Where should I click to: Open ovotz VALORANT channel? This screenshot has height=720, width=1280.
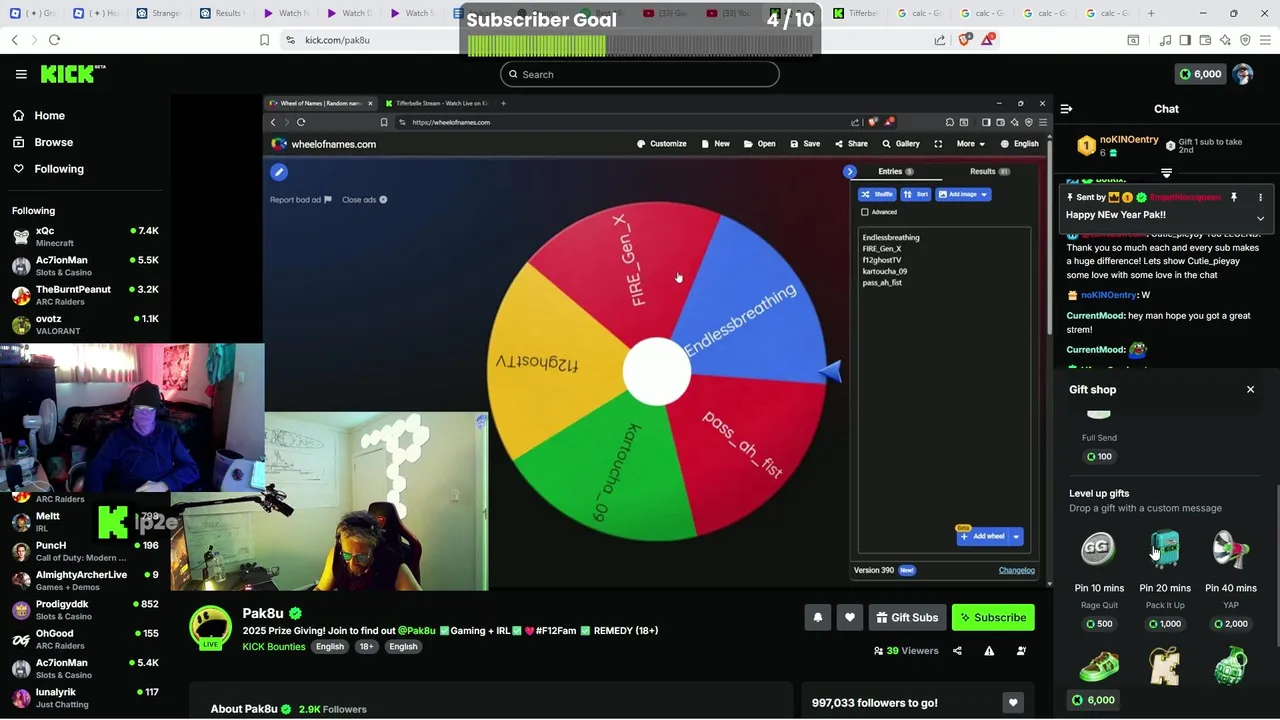tap(85, 324)
